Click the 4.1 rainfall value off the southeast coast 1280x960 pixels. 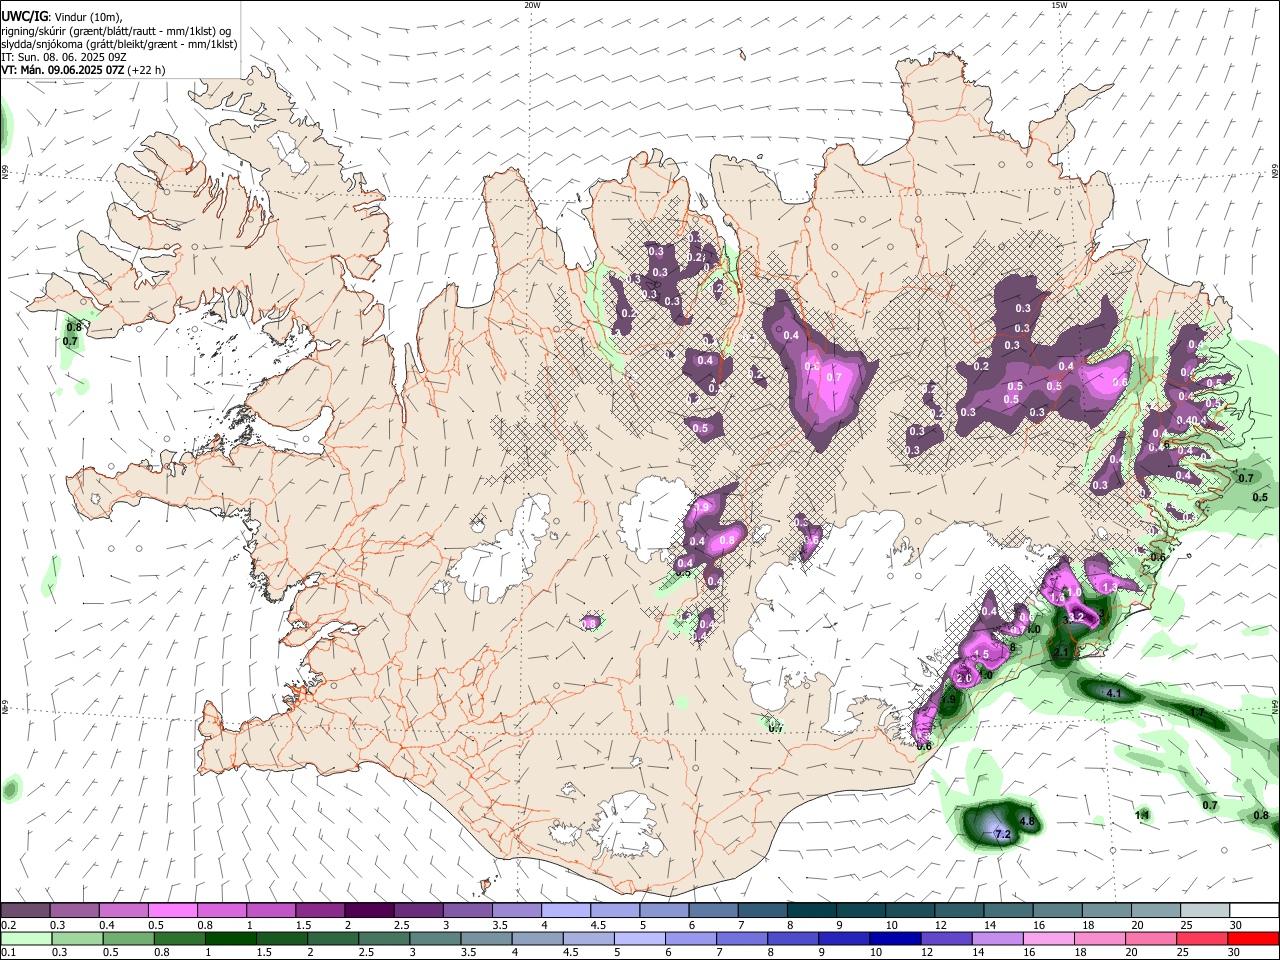point(1116,693)
